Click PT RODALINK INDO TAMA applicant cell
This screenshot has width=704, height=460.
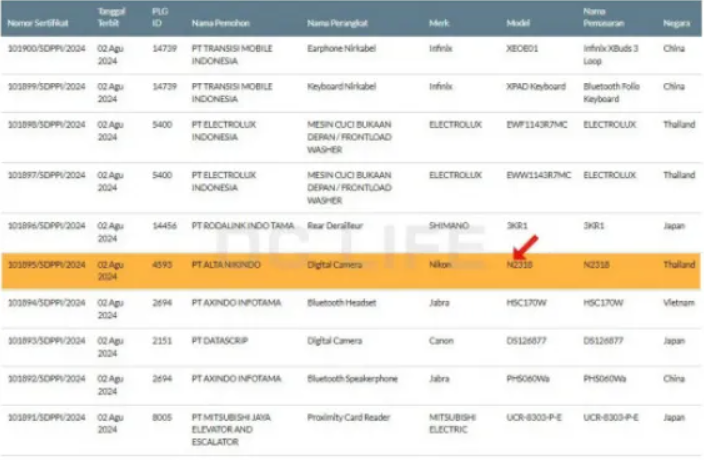click(243, 225)
